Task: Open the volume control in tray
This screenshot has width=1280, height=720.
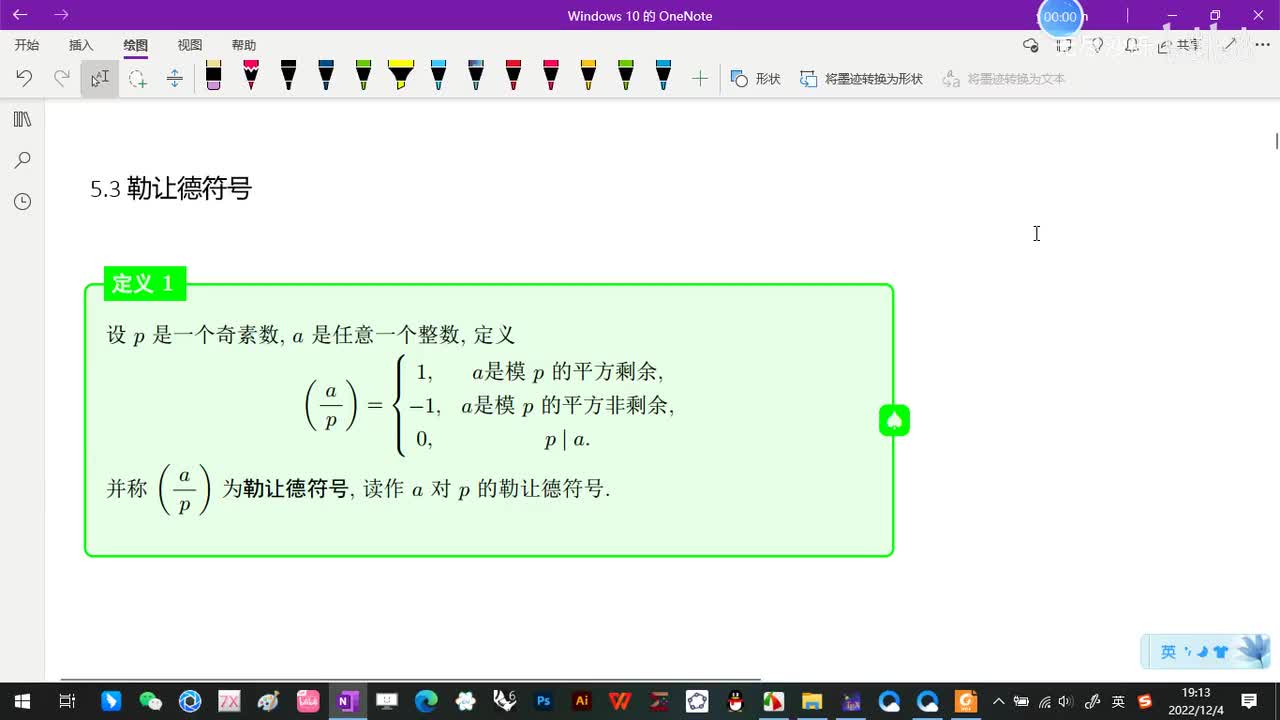Action: 1065,701
